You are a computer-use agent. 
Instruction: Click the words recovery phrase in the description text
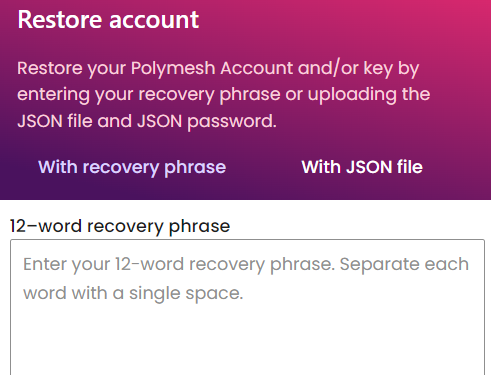209,94
